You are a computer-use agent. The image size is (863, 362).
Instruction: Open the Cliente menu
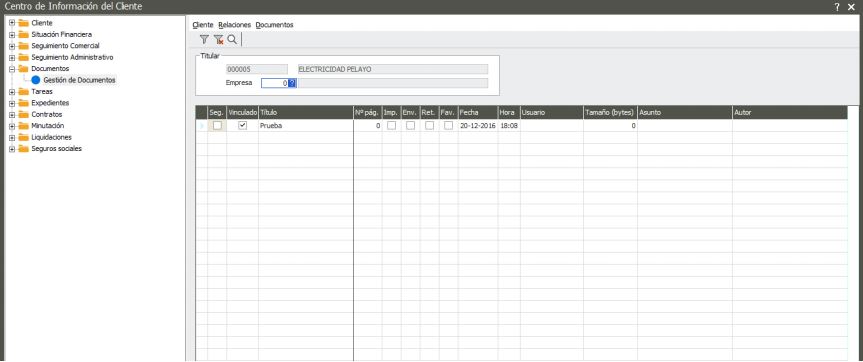point(203,25)
